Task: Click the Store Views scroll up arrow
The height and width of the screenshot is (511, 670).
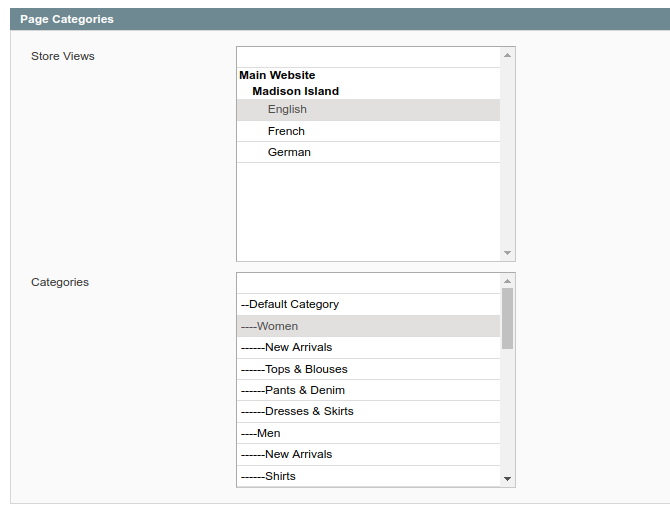Action: point(508,55)
